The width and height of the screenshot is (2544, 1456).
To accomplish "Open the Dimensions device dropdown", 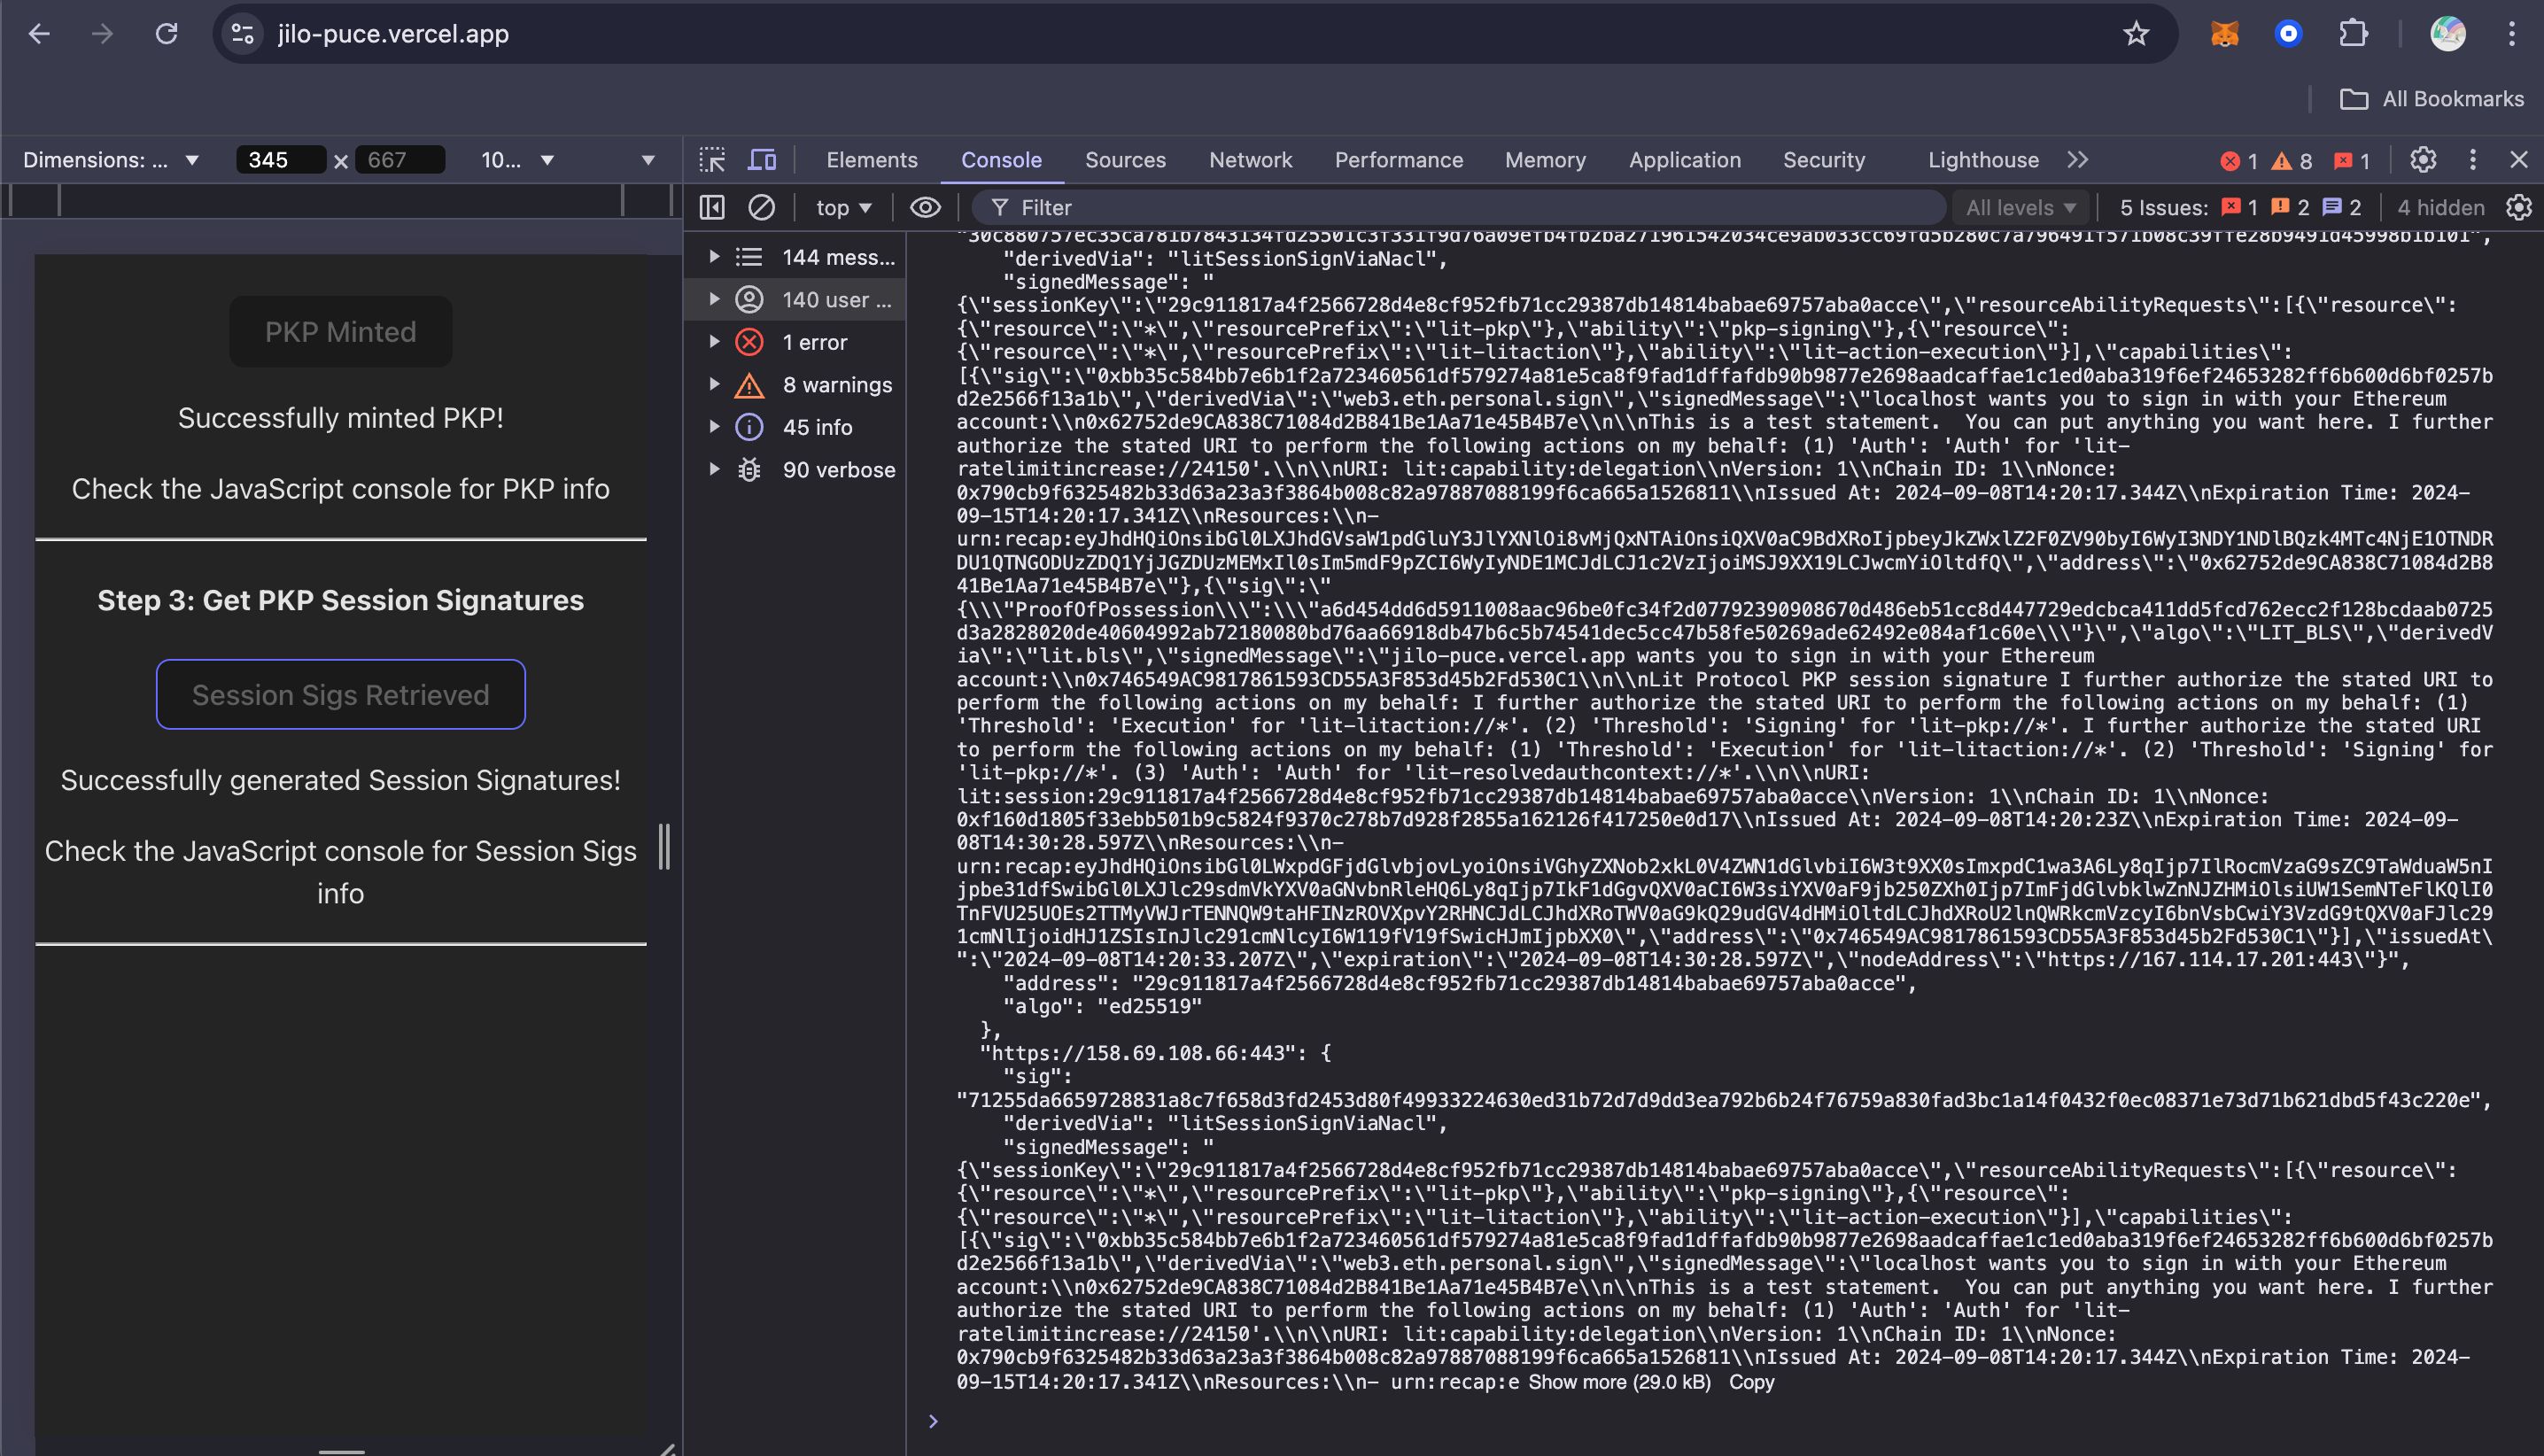I will pos(110,160).
